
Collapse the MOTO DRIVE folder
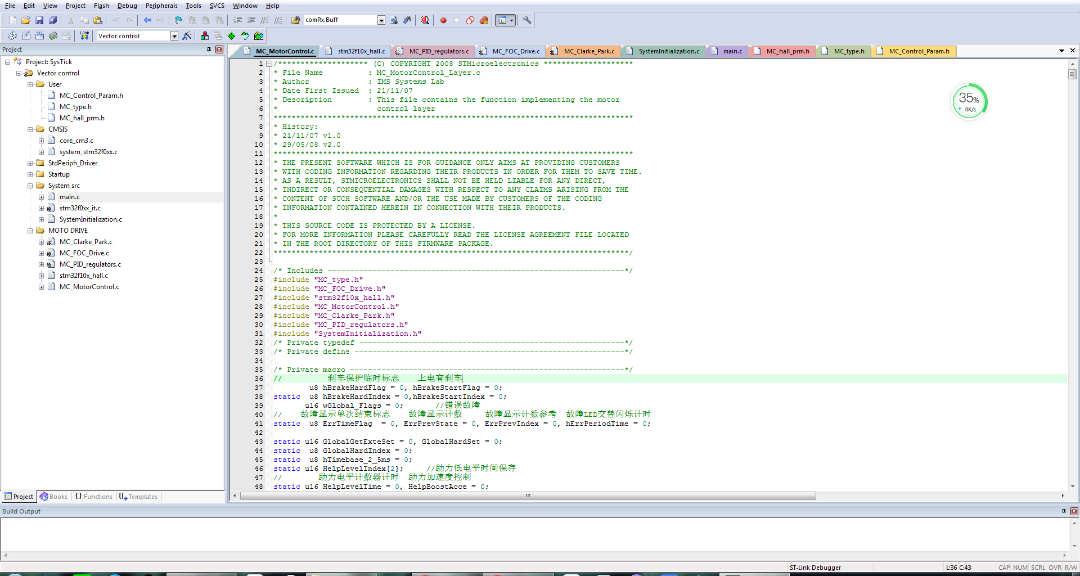click(x=30, y=231)
